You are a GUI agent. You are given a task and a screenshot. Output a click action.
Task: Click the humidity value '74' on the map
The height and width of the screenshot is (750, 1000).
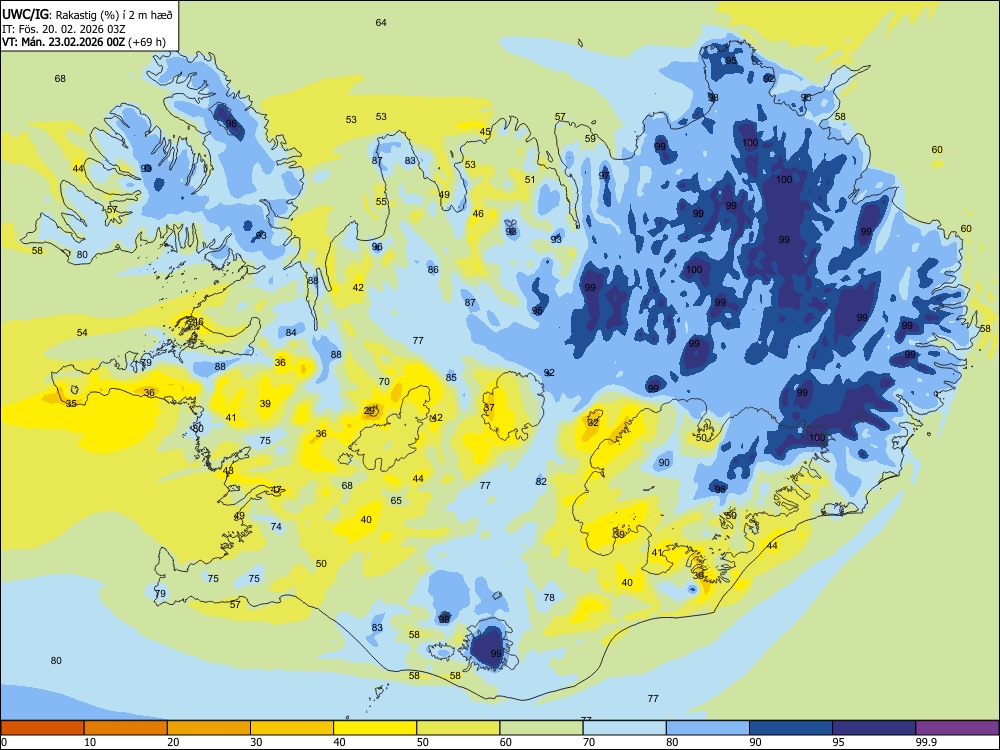point(276,526)
